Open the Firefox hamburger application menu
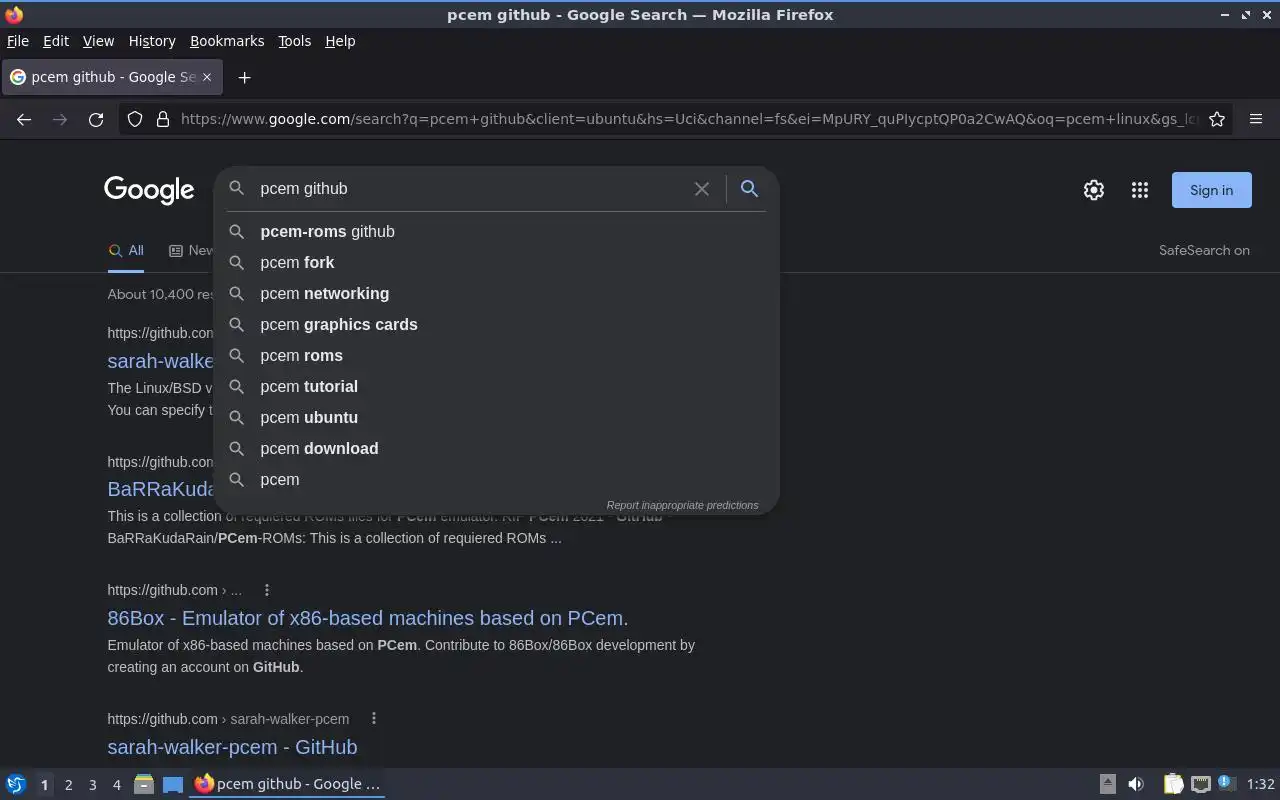Screen dimensions: 1280x800 (x=1256, y=119)
